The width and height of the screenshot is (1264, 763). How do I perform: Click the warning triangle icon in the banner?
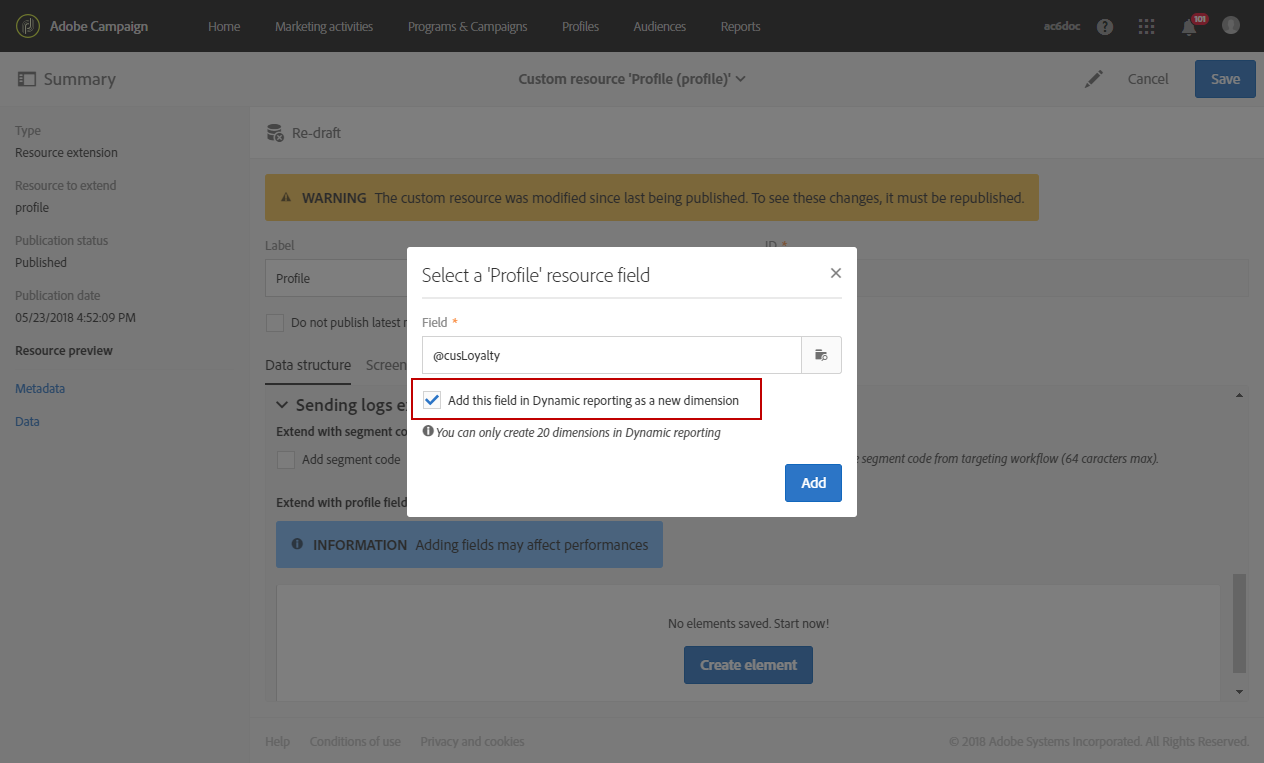click(287, 198)
